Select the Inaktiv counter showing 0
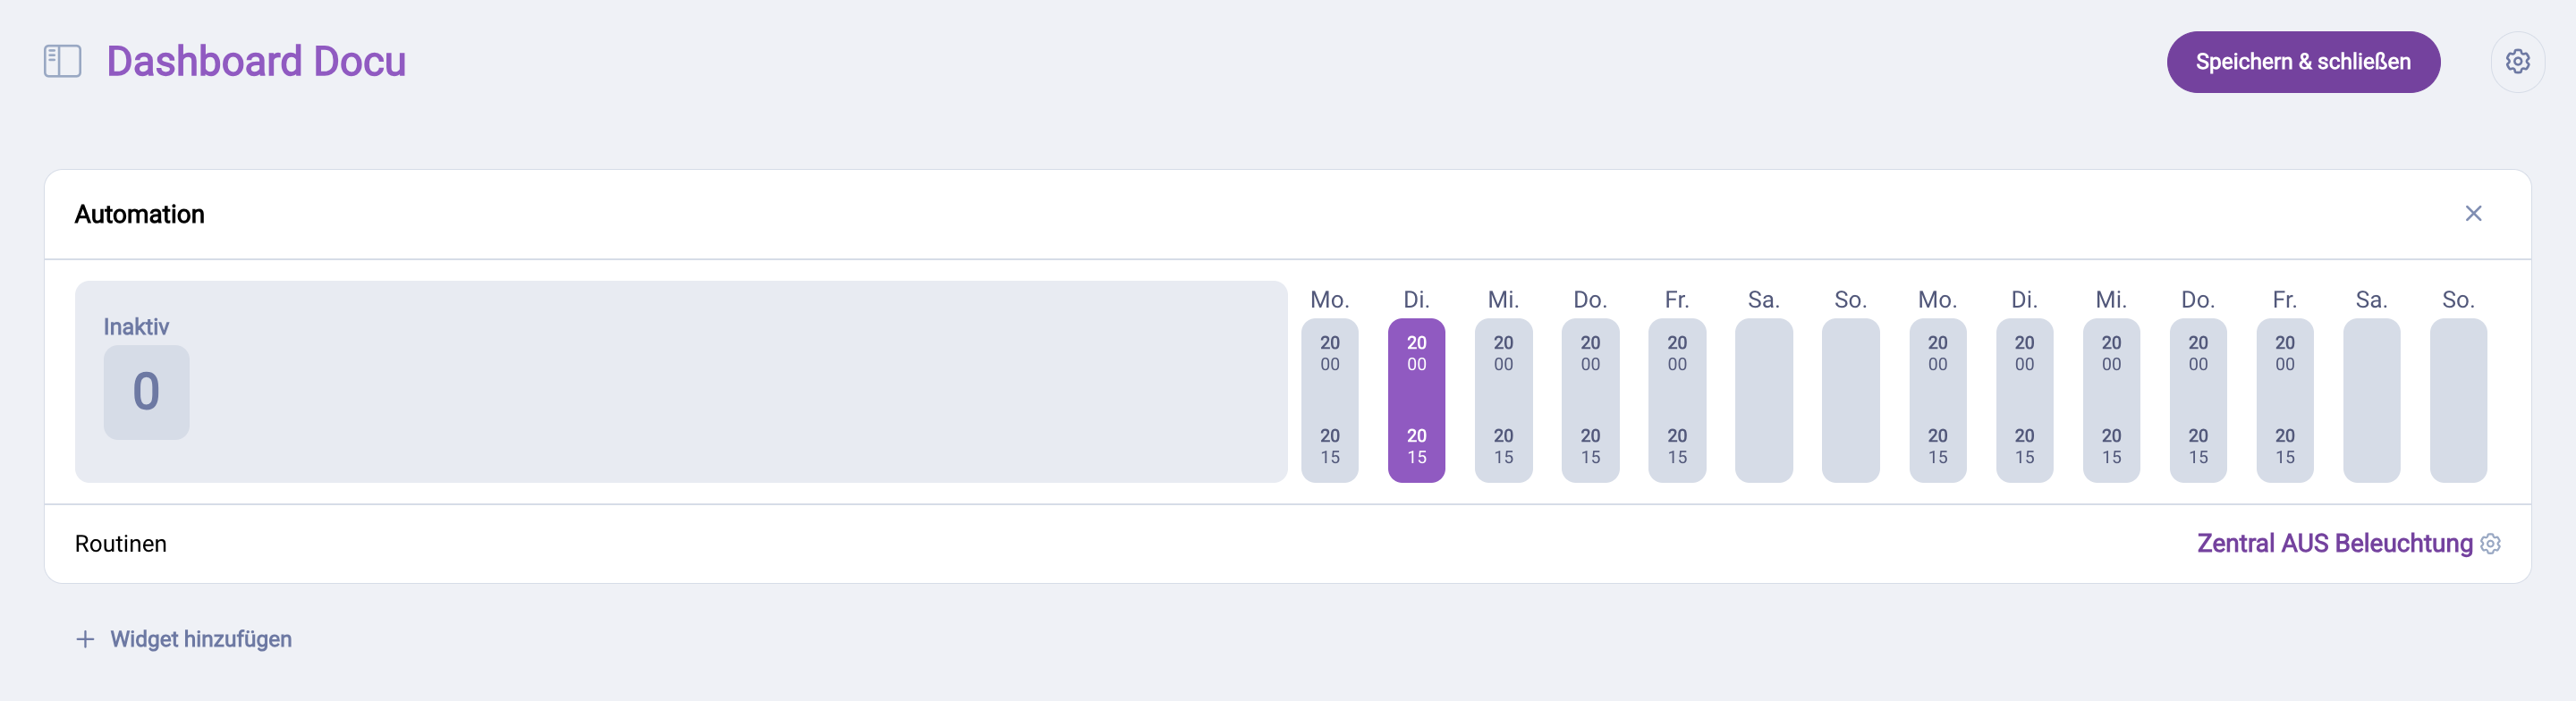 click(146, 392)
